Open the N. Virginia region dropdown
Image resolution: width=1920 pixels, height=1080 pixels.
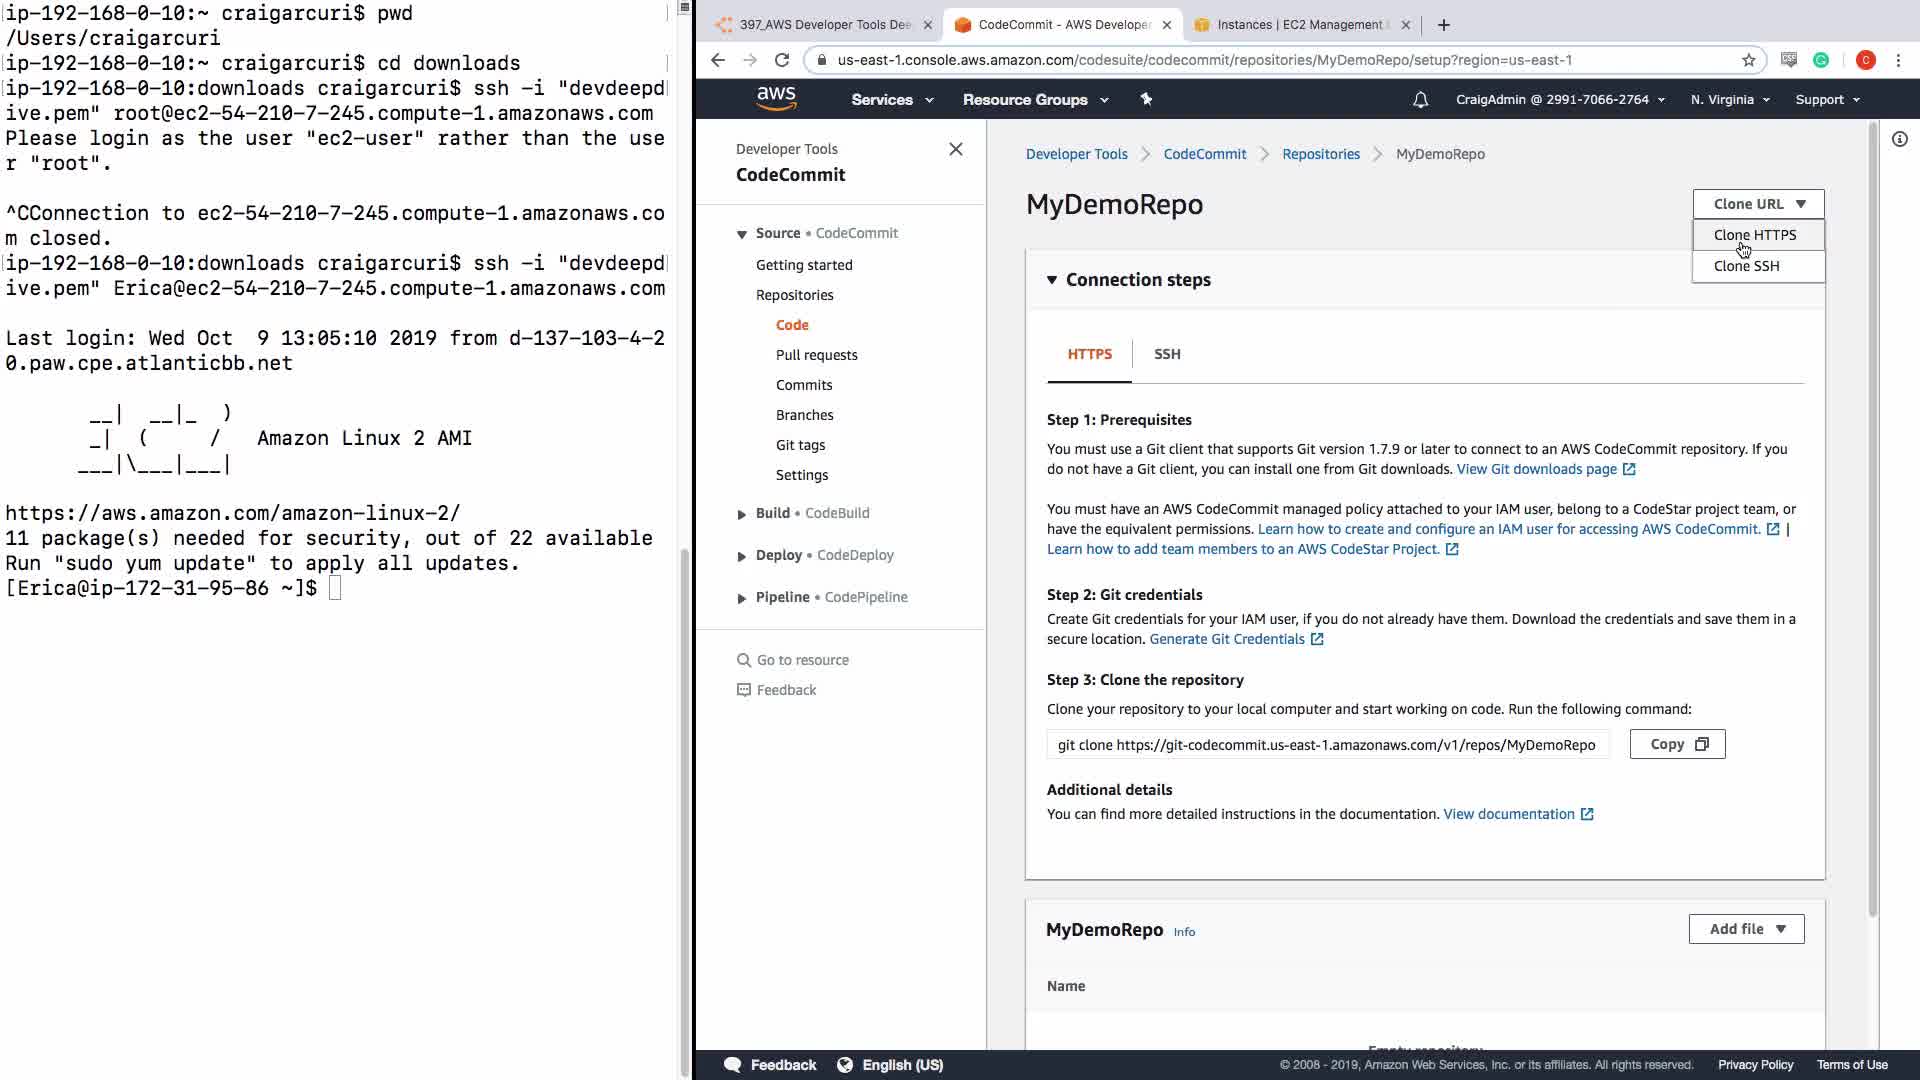1730,100
